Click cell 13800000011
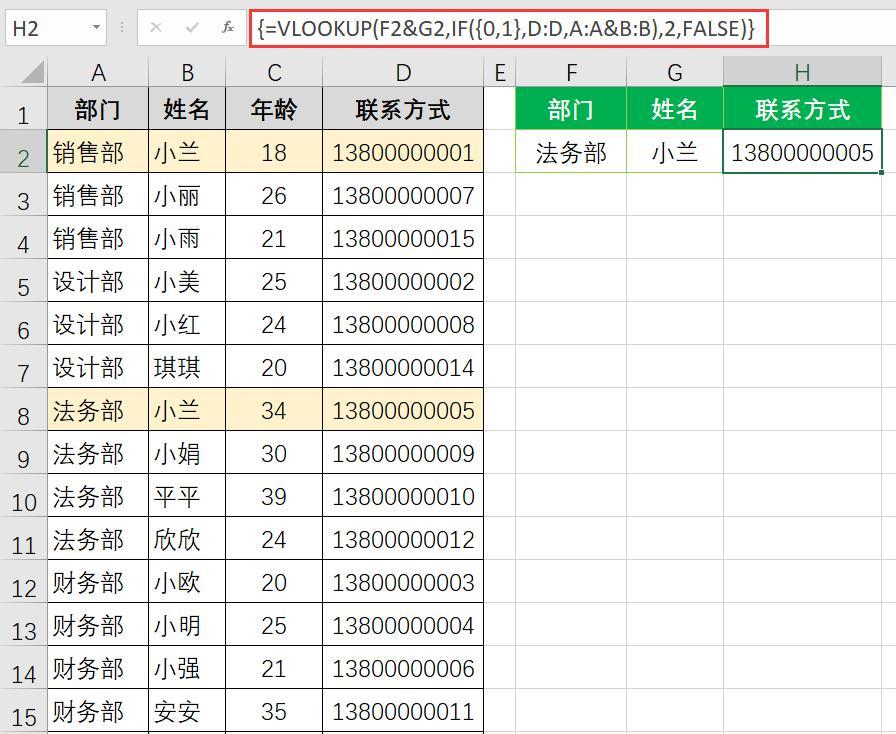Viewport: 896px width, 734px height. [x=403, y=711]
